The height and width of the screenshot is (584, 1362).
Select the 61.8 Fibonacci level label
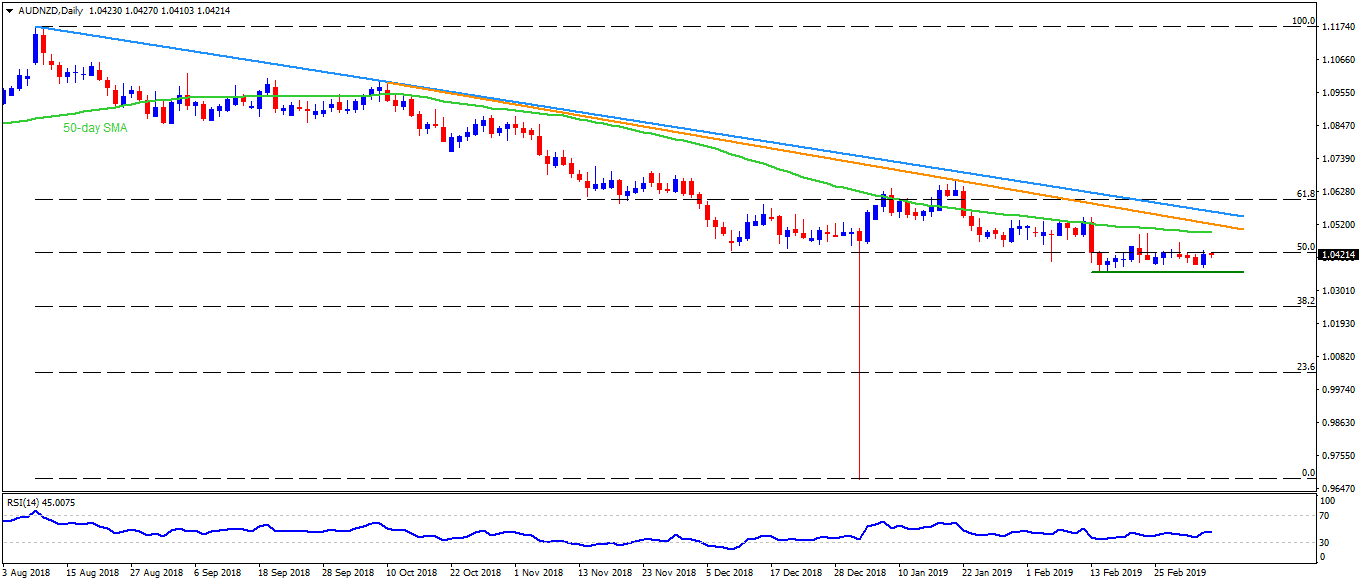point(1304,193)
